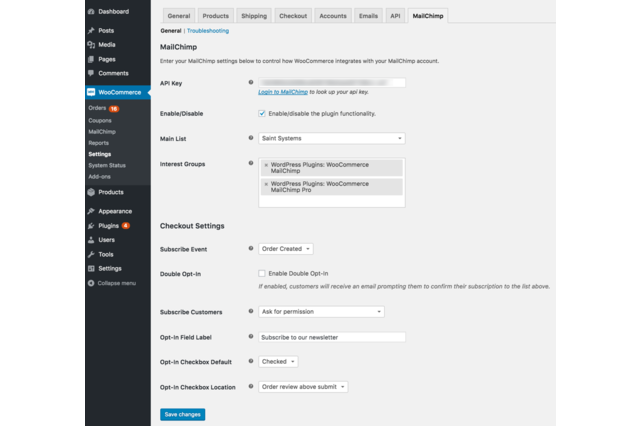
Task: Click the Dashboard gauge icon in sidebar
Action: (91, 11)
